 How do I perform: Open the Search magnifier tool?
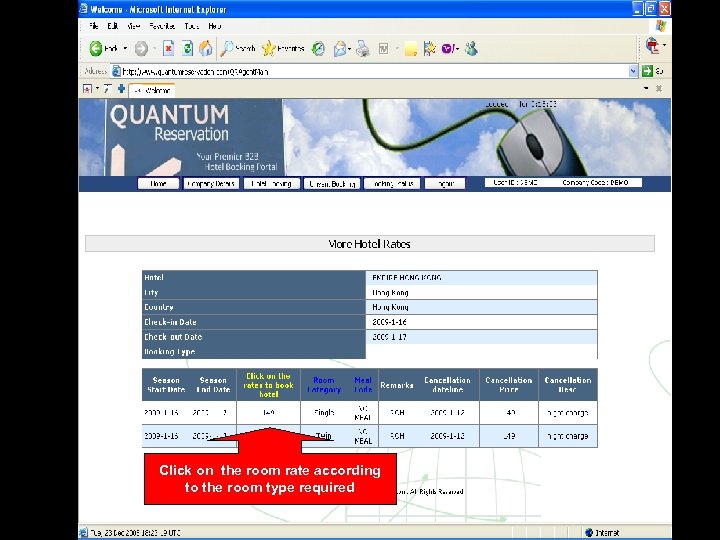tap(237, 48)
